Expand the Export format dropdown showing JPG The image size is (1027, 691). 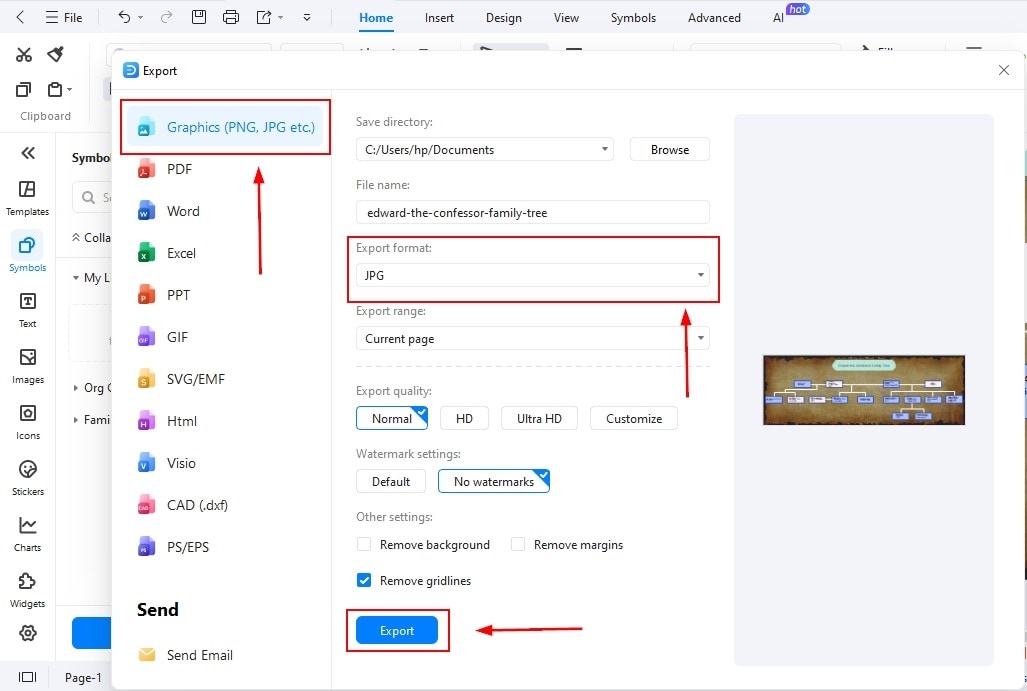[698, 275]
